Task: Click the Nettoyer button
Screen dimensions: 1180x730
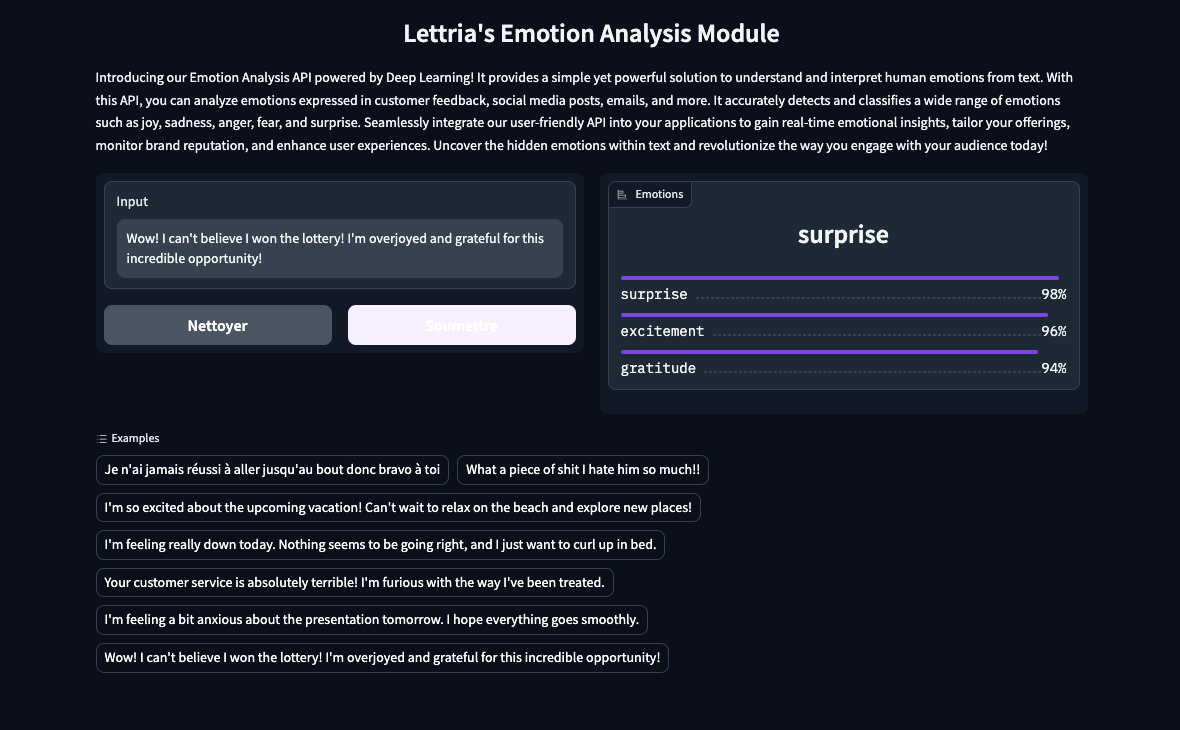Action: [x=217, y=324]
